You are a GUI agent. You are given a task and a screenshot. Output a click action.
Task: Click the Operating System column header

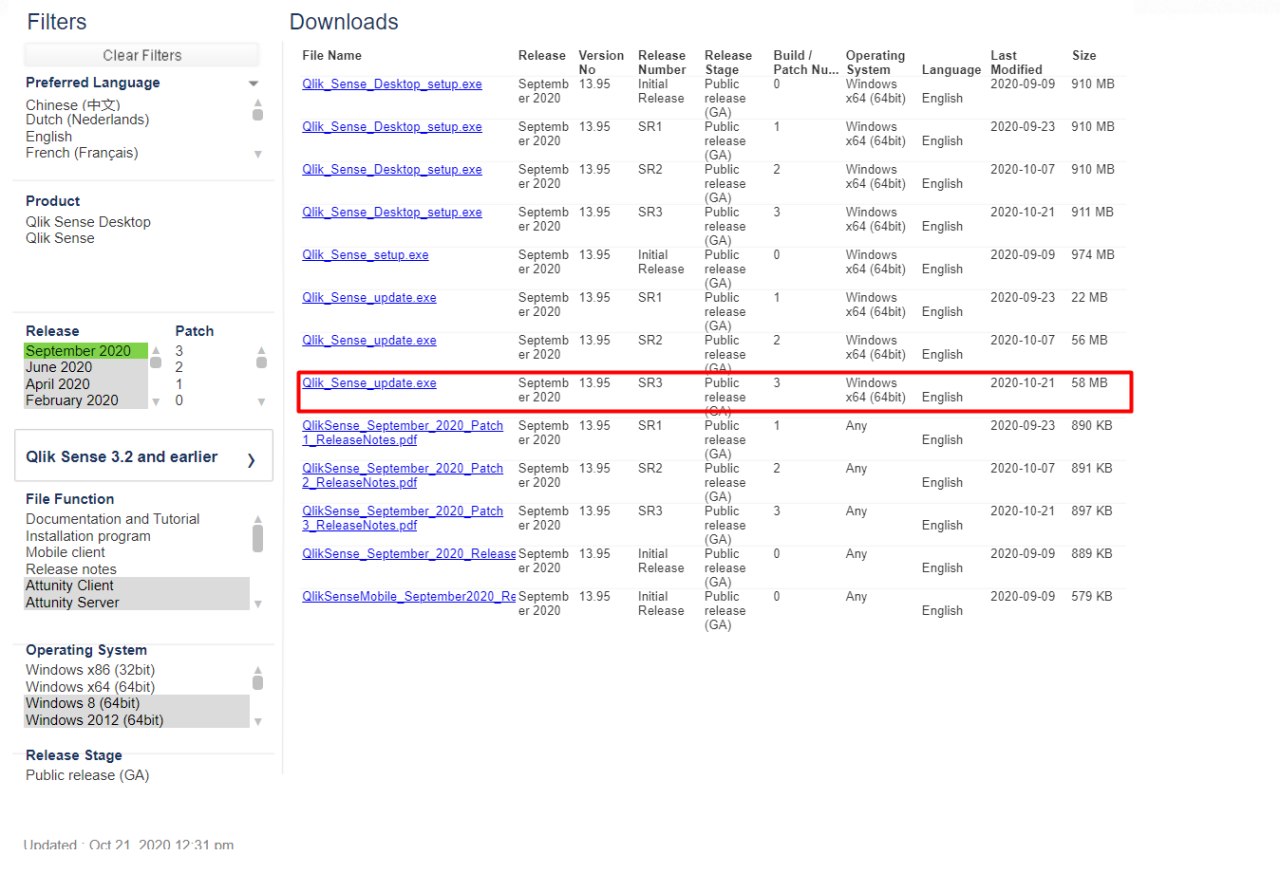pyautogui.click(x=875, y=62)
